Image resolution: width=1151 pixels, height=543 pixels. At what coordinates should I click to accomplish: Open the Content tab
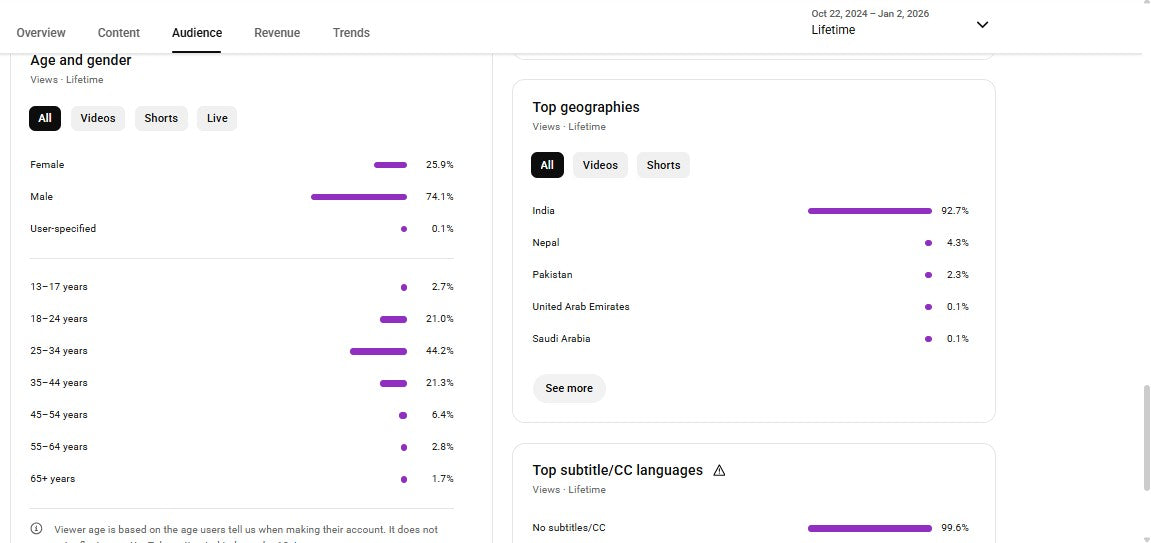click(x=119, y=33)
